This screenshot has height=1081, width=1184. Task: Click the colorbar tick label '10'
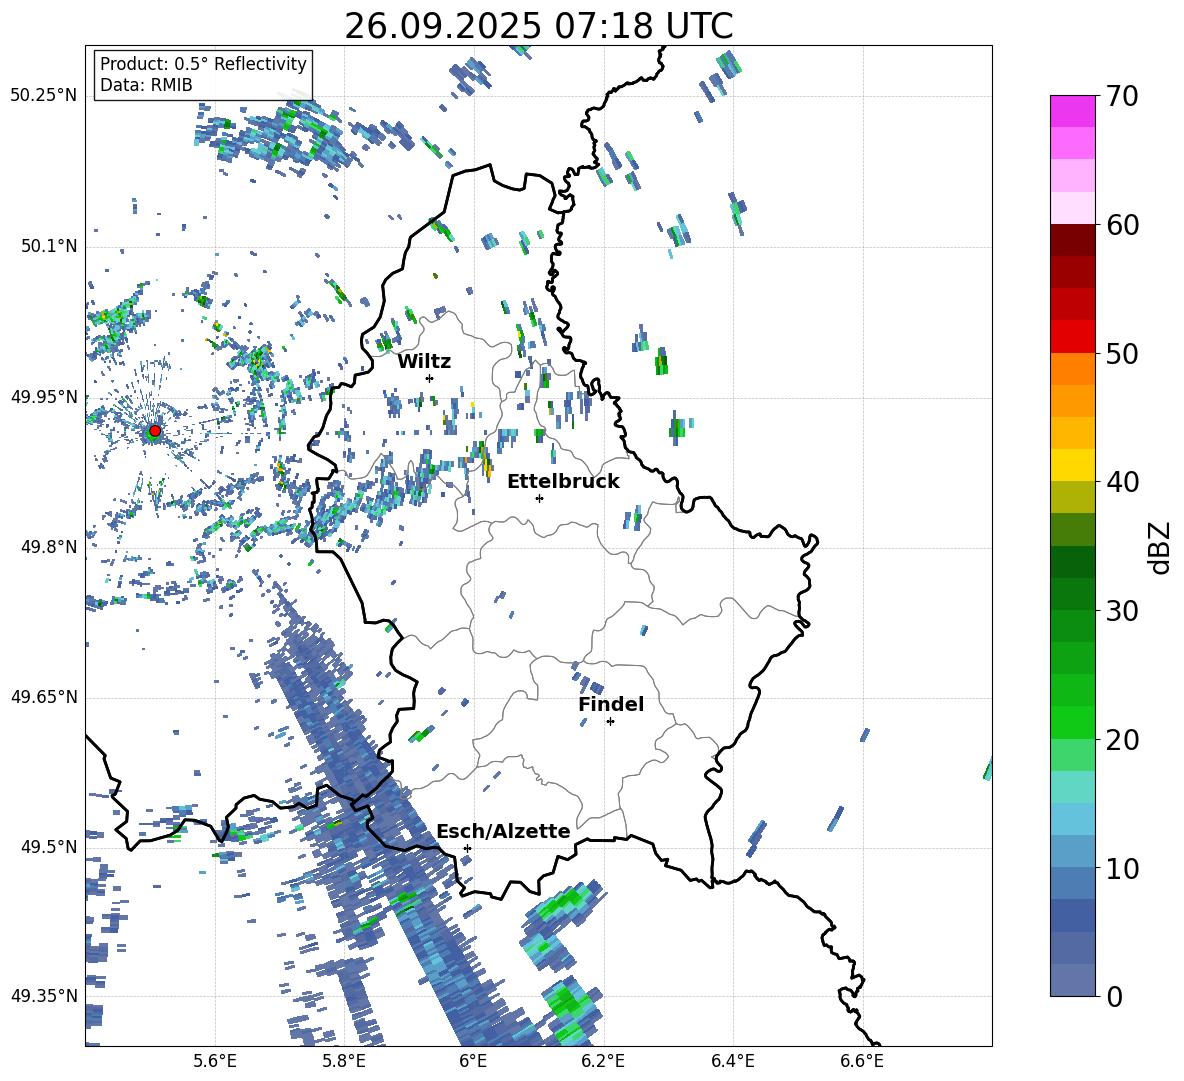click(x=1122, y=868)
